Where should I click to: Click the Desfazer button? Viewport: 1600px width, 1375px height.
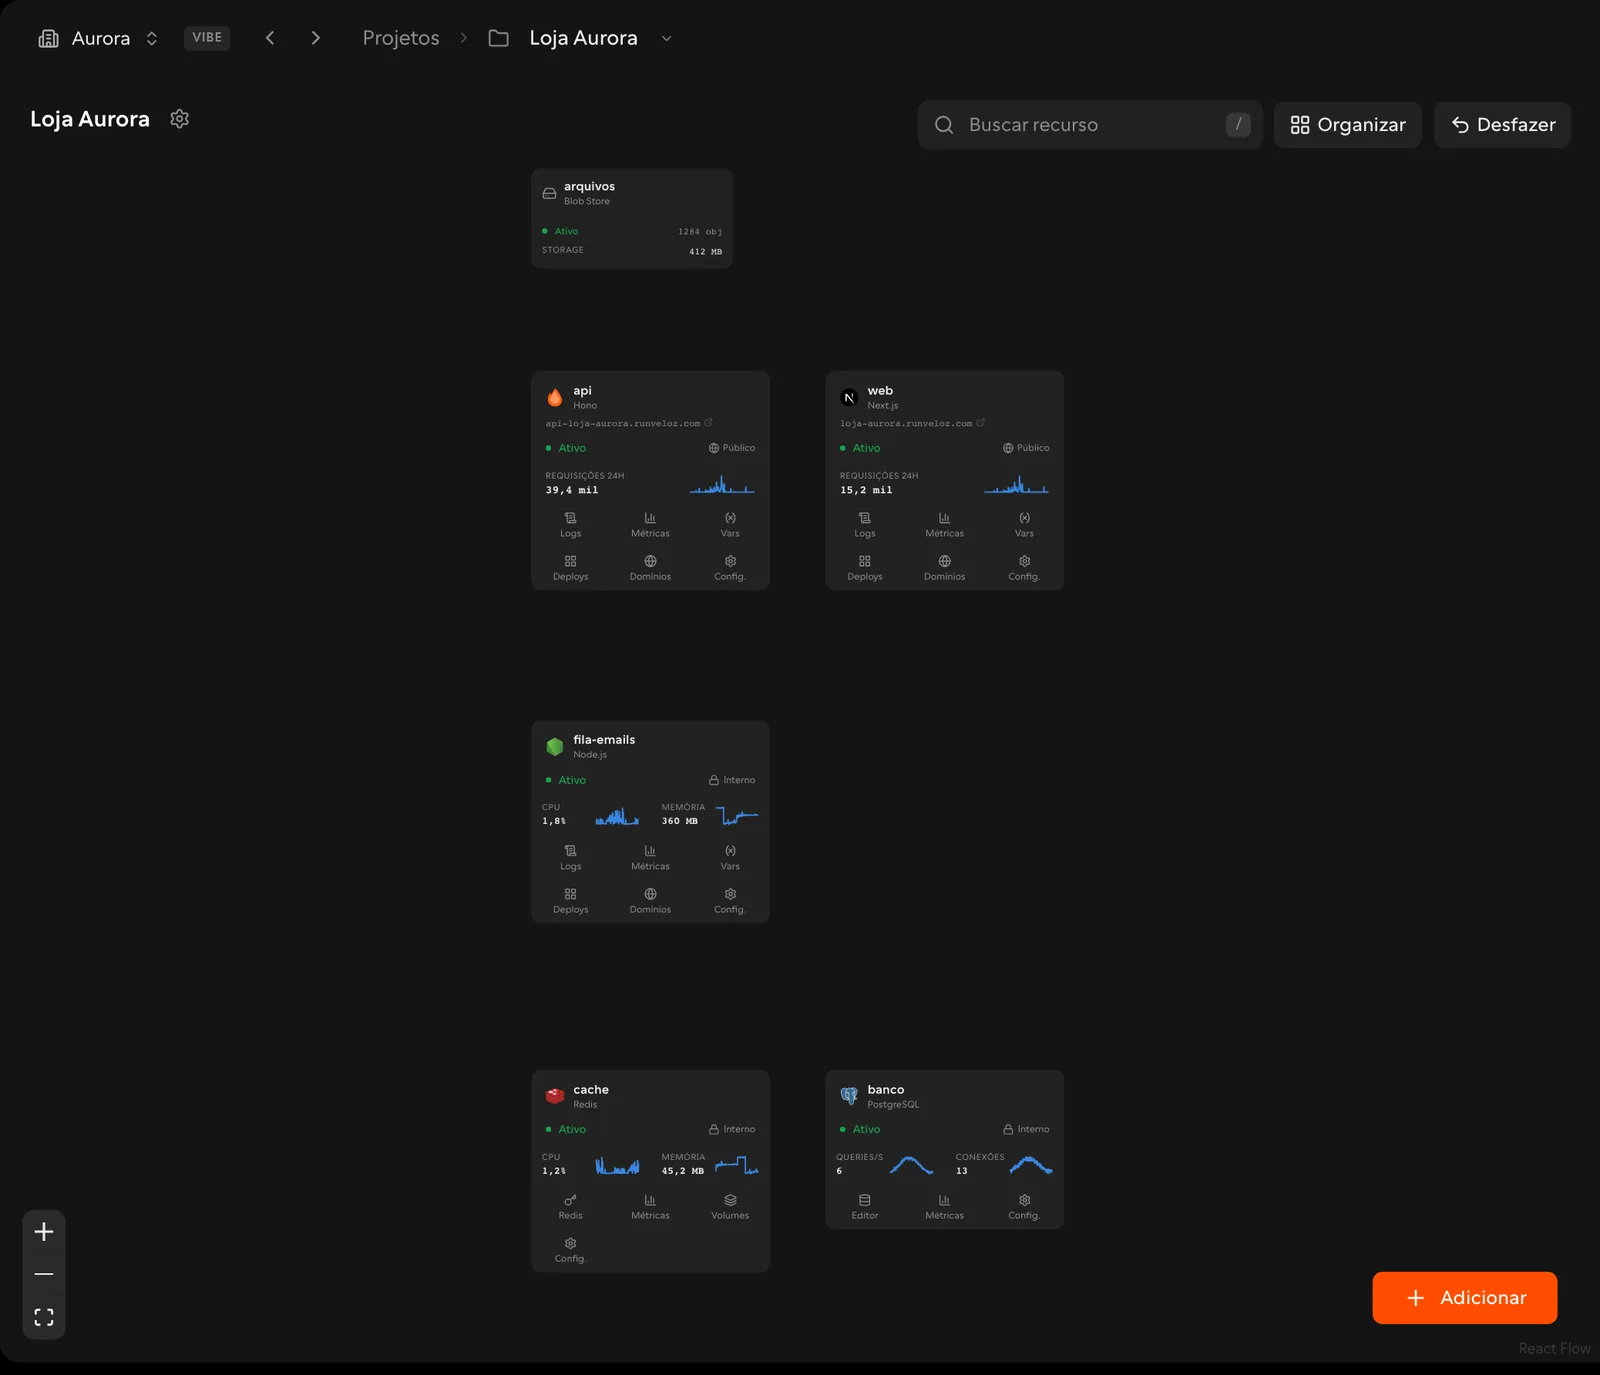tap(1503, 125)
